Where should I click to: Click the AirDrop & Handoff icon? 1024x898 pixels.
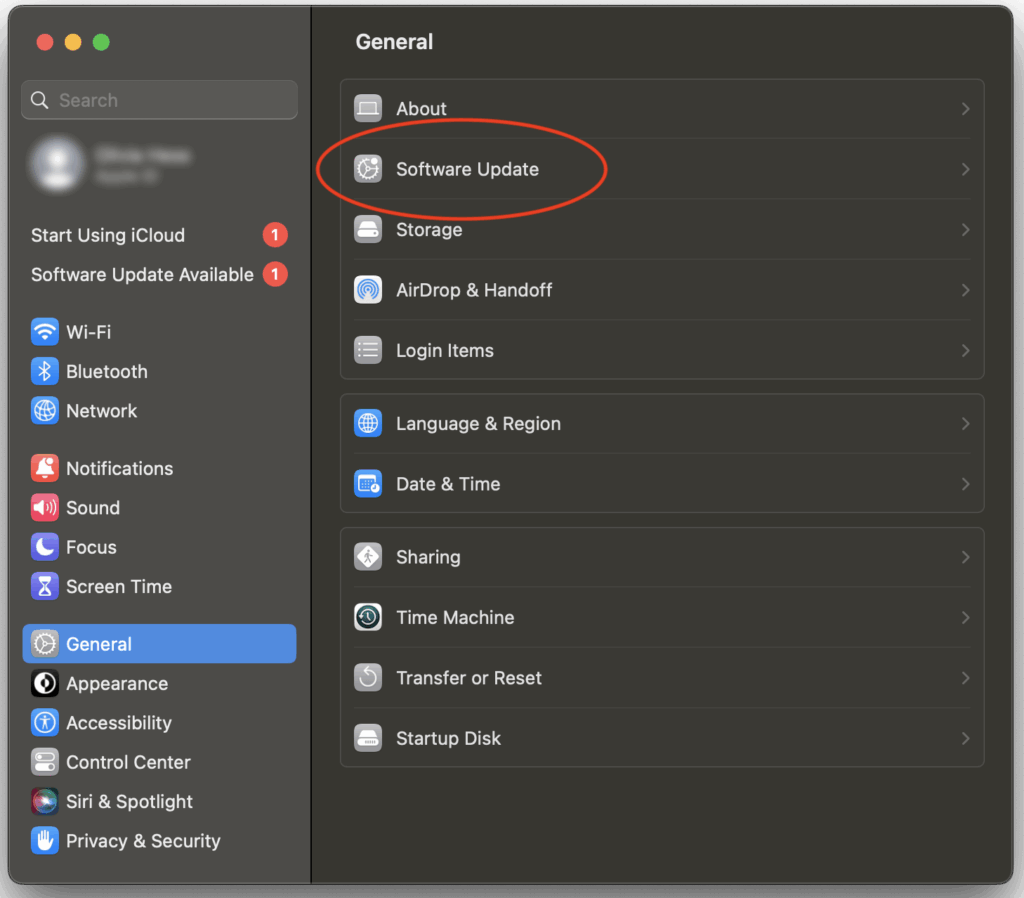(368, 290)
